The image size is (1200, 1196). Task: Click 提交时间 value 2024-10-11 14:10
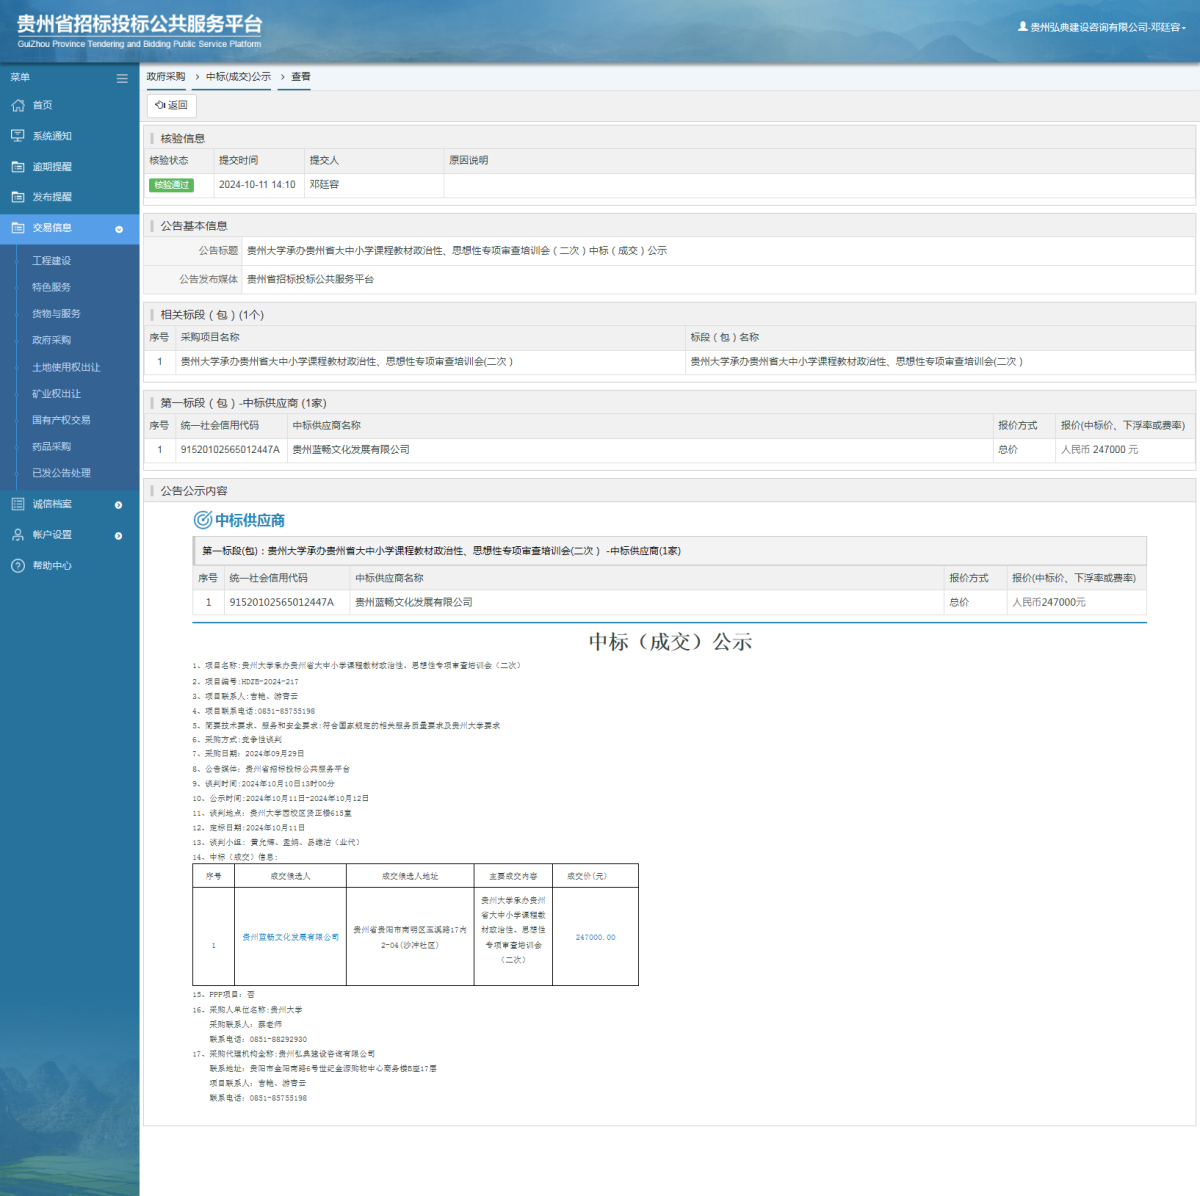pyautogui.click(x=257, y=185)
